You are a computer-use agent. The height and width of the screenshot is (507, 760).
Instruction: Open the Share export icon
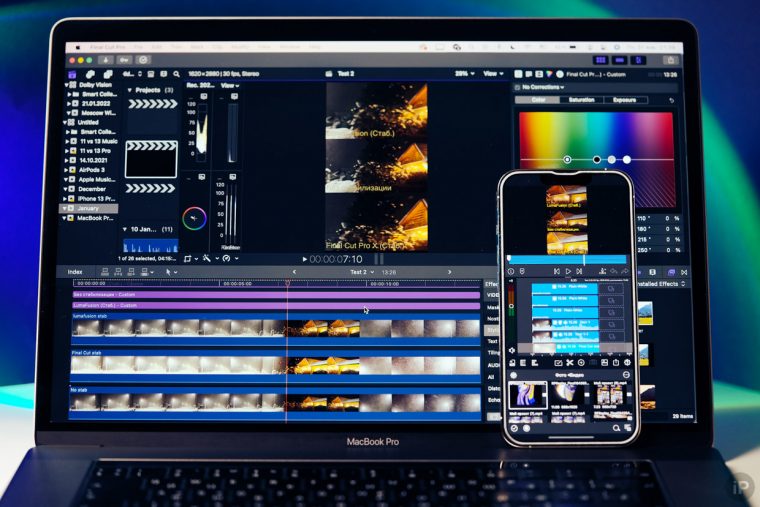point(670,60)
